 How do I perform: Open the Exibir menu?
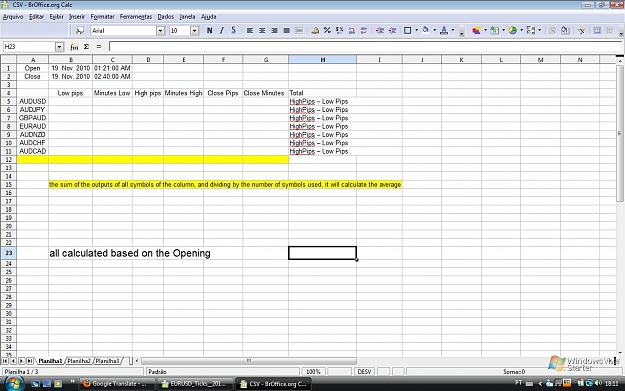[x=57, y=17]
